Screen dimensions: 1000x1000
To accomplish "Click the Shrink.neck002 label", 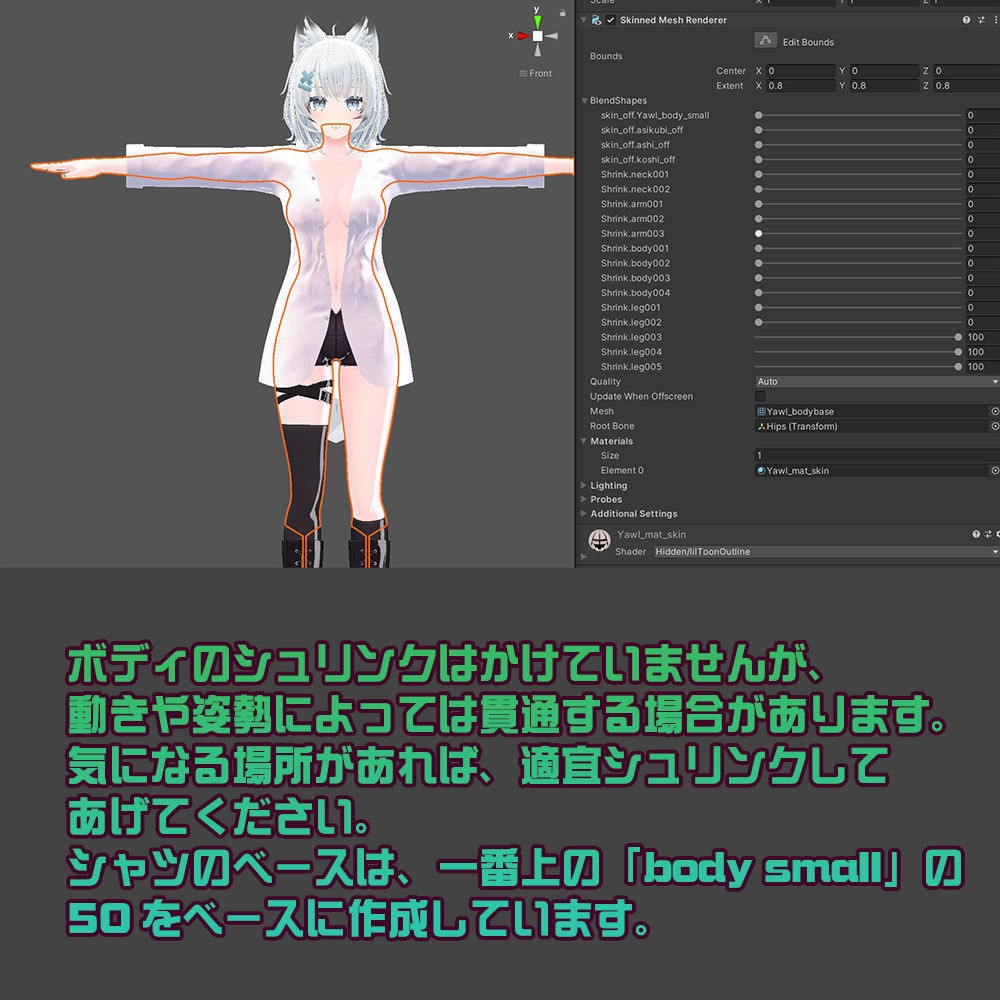I will pyautogui.click(x=635, y=189).
